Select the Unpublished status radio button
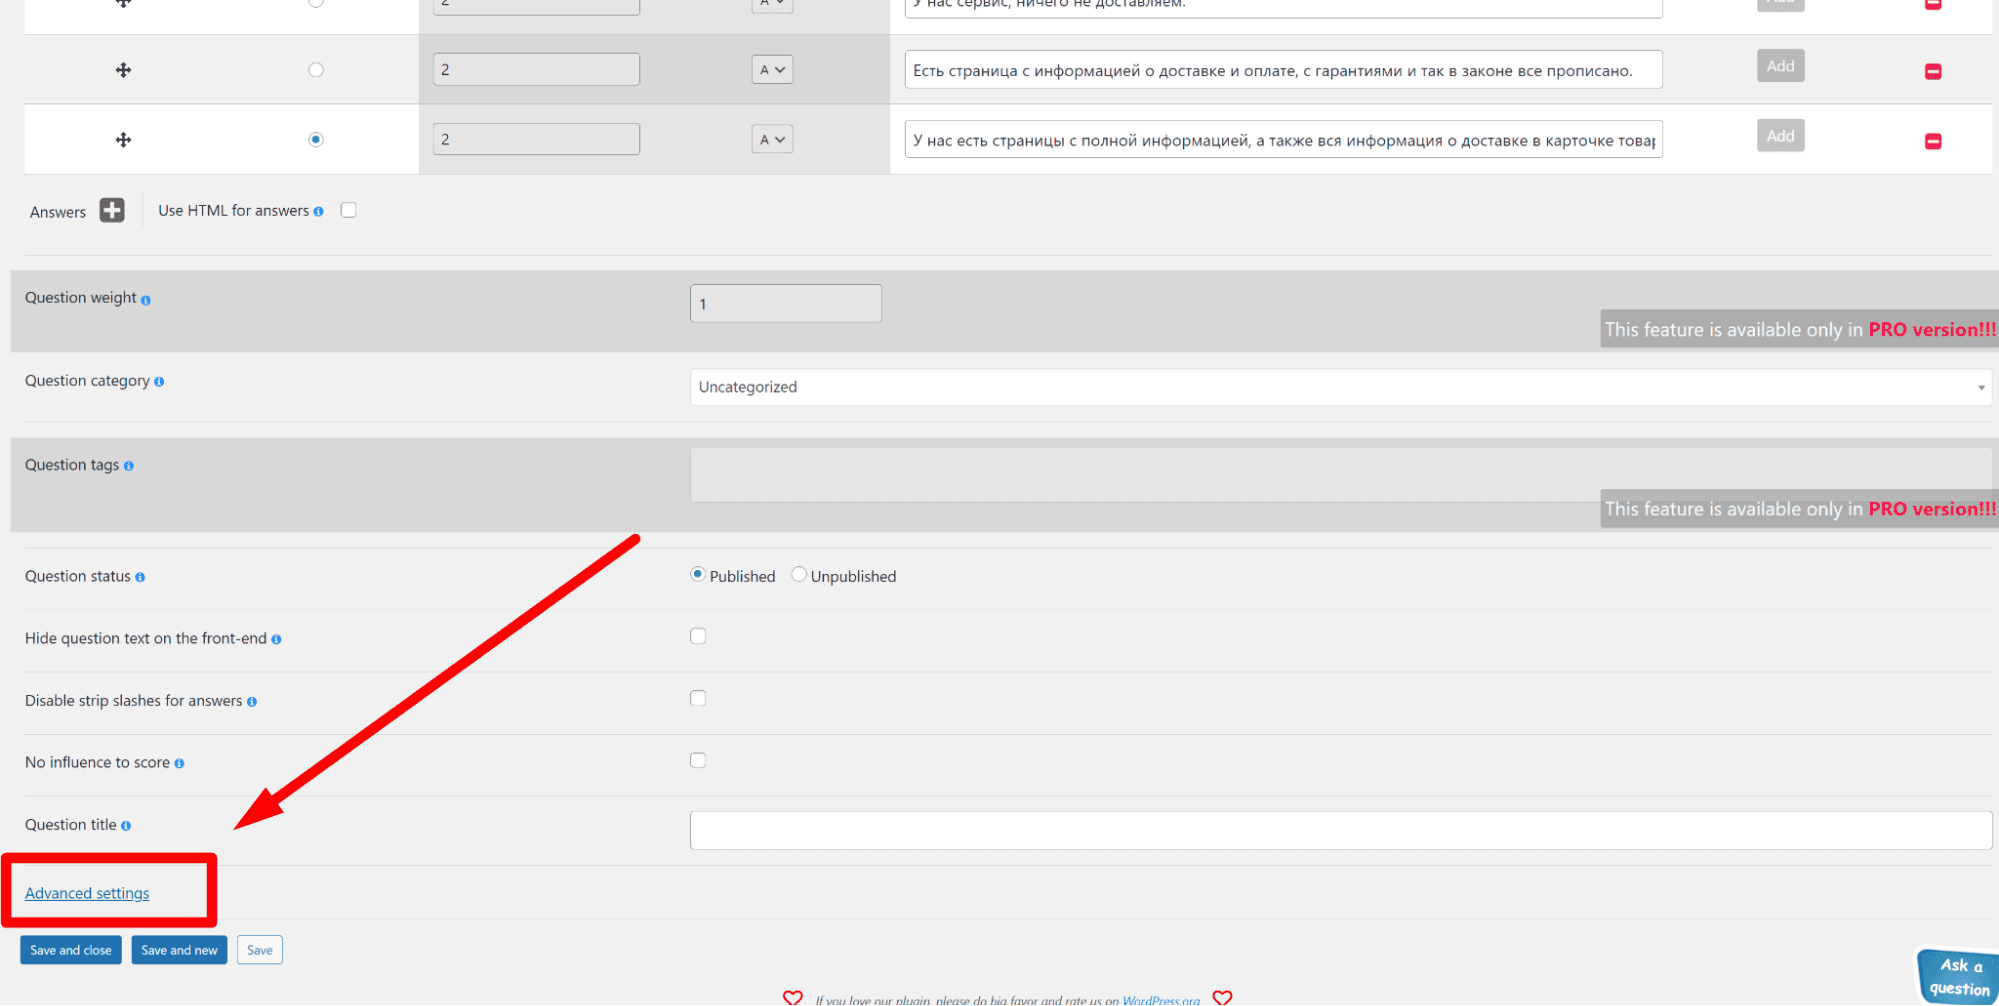Viewport: 1999px width, 1006px height. pos(798,574)
